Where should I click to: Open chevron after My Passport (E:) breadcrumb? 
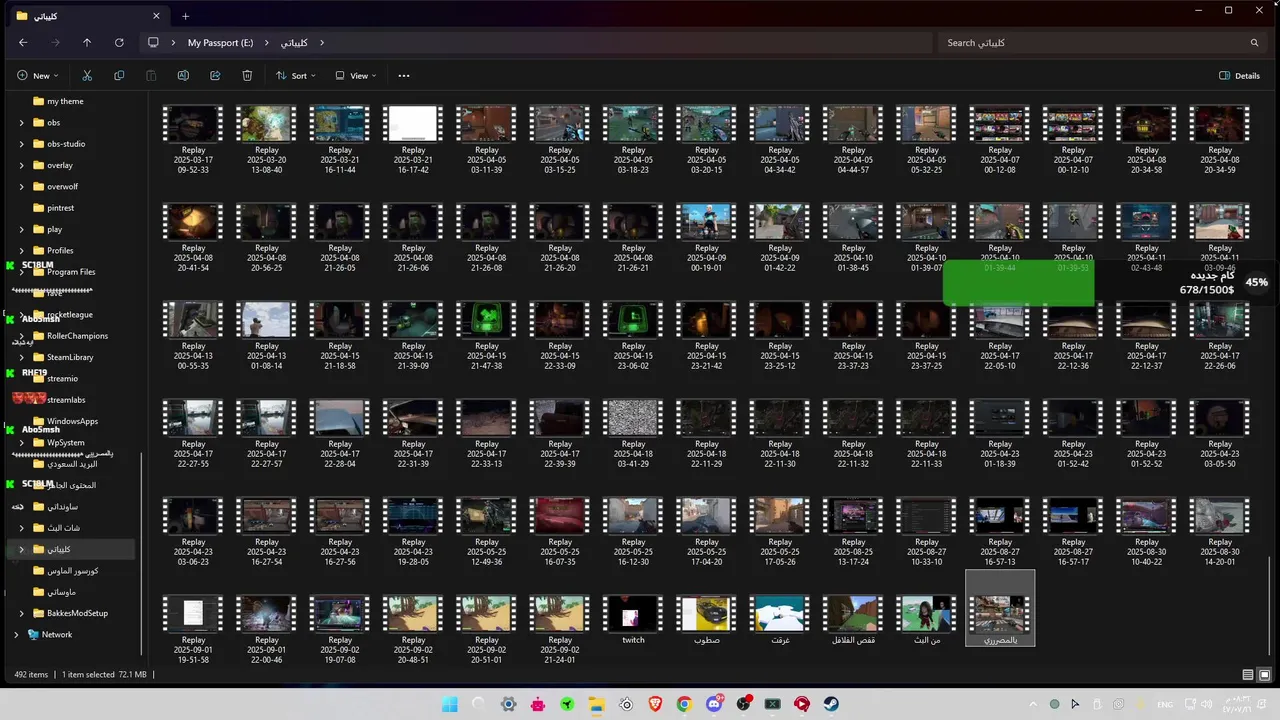pos(265,43)
